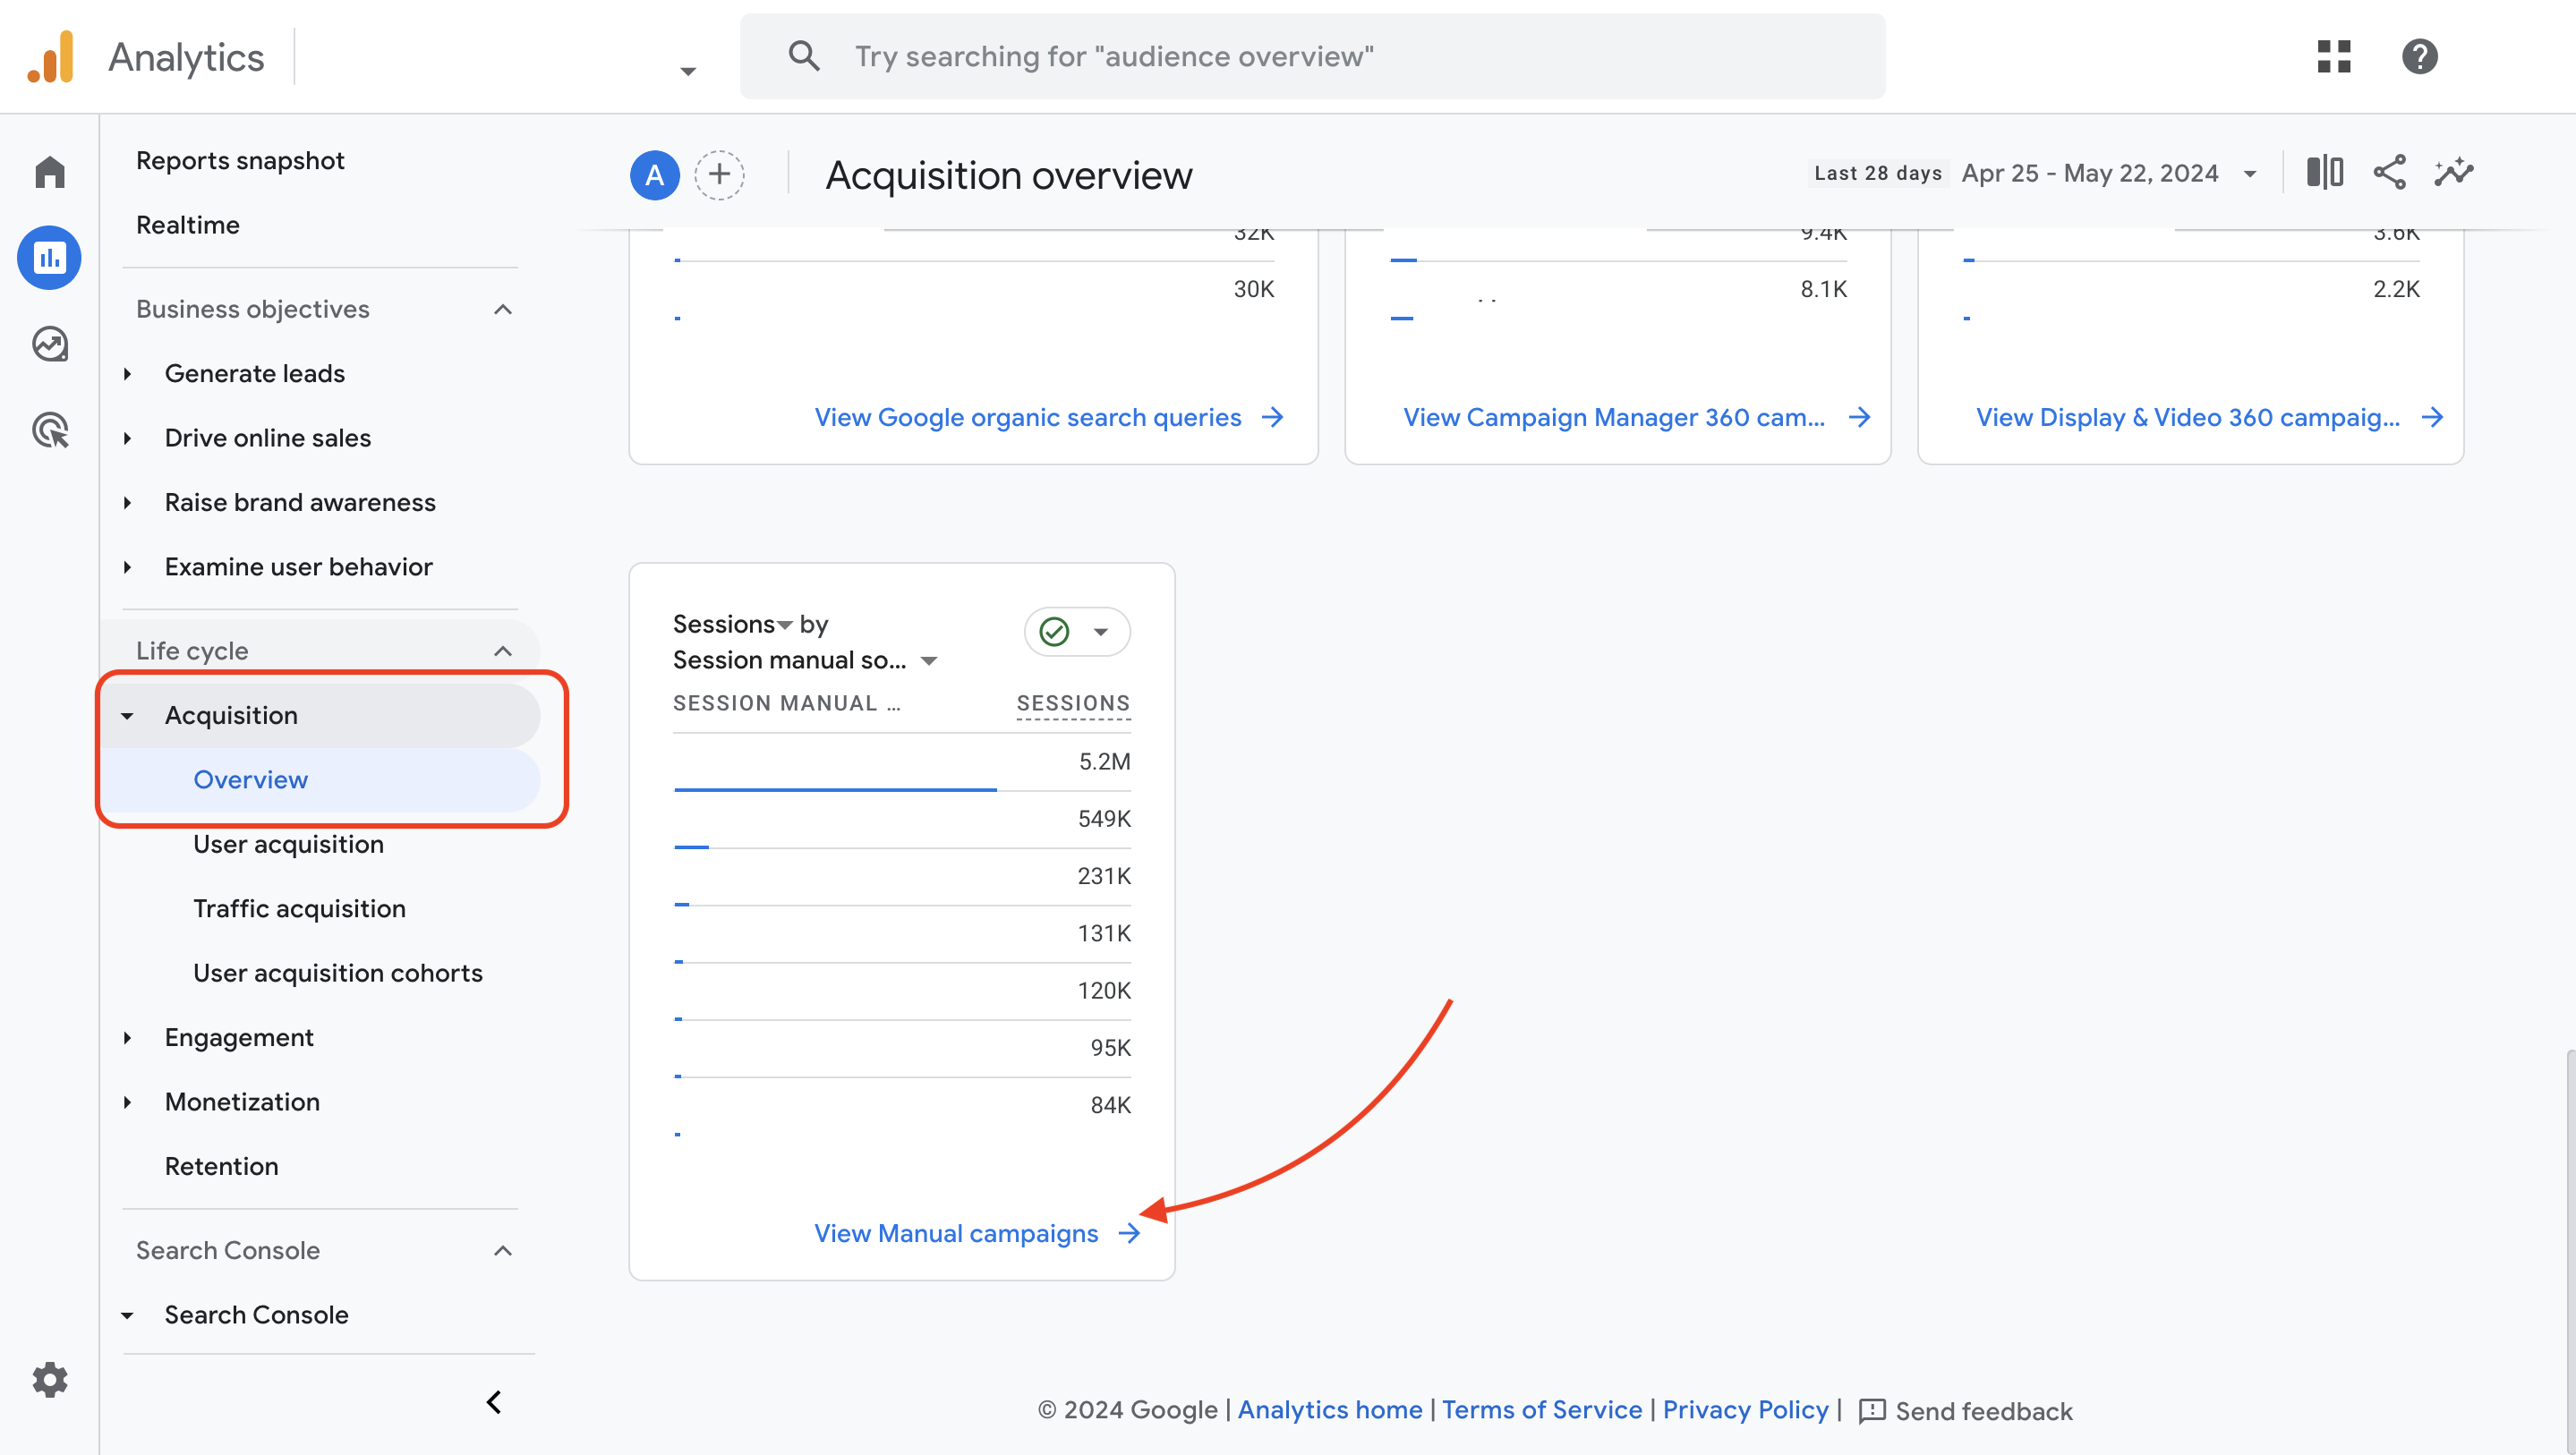Viewport: 2576px width, 1455px height.
Task: Switch to the Traffic acquisition report
Action: coord(300,909)
